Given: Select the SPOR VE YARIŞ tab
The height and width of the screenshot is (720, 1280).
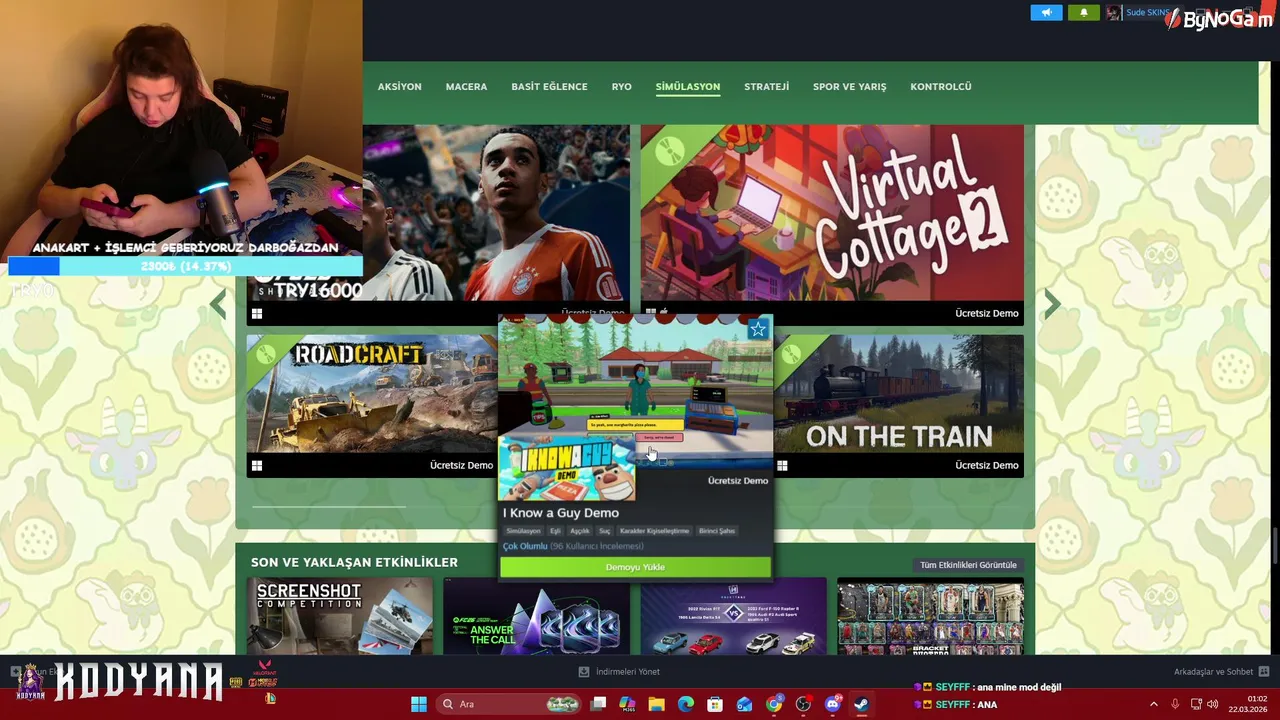Looking at the screenshot, I should (849, 87).
